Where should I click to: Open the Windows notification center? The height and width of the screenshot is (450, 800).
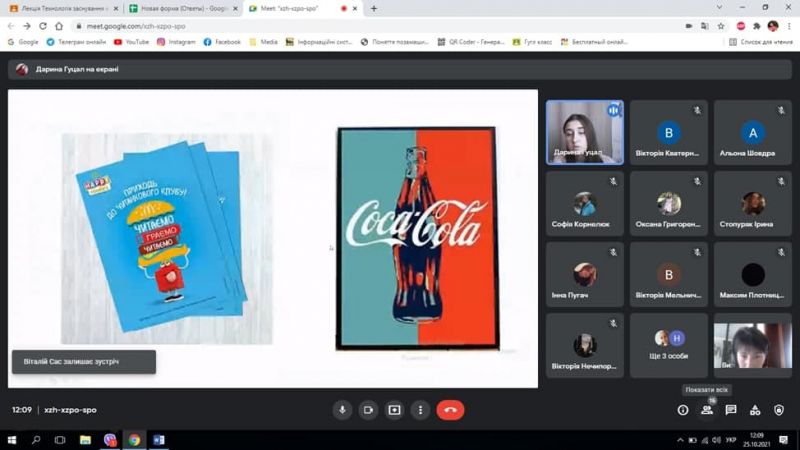[x=784, y=440]
